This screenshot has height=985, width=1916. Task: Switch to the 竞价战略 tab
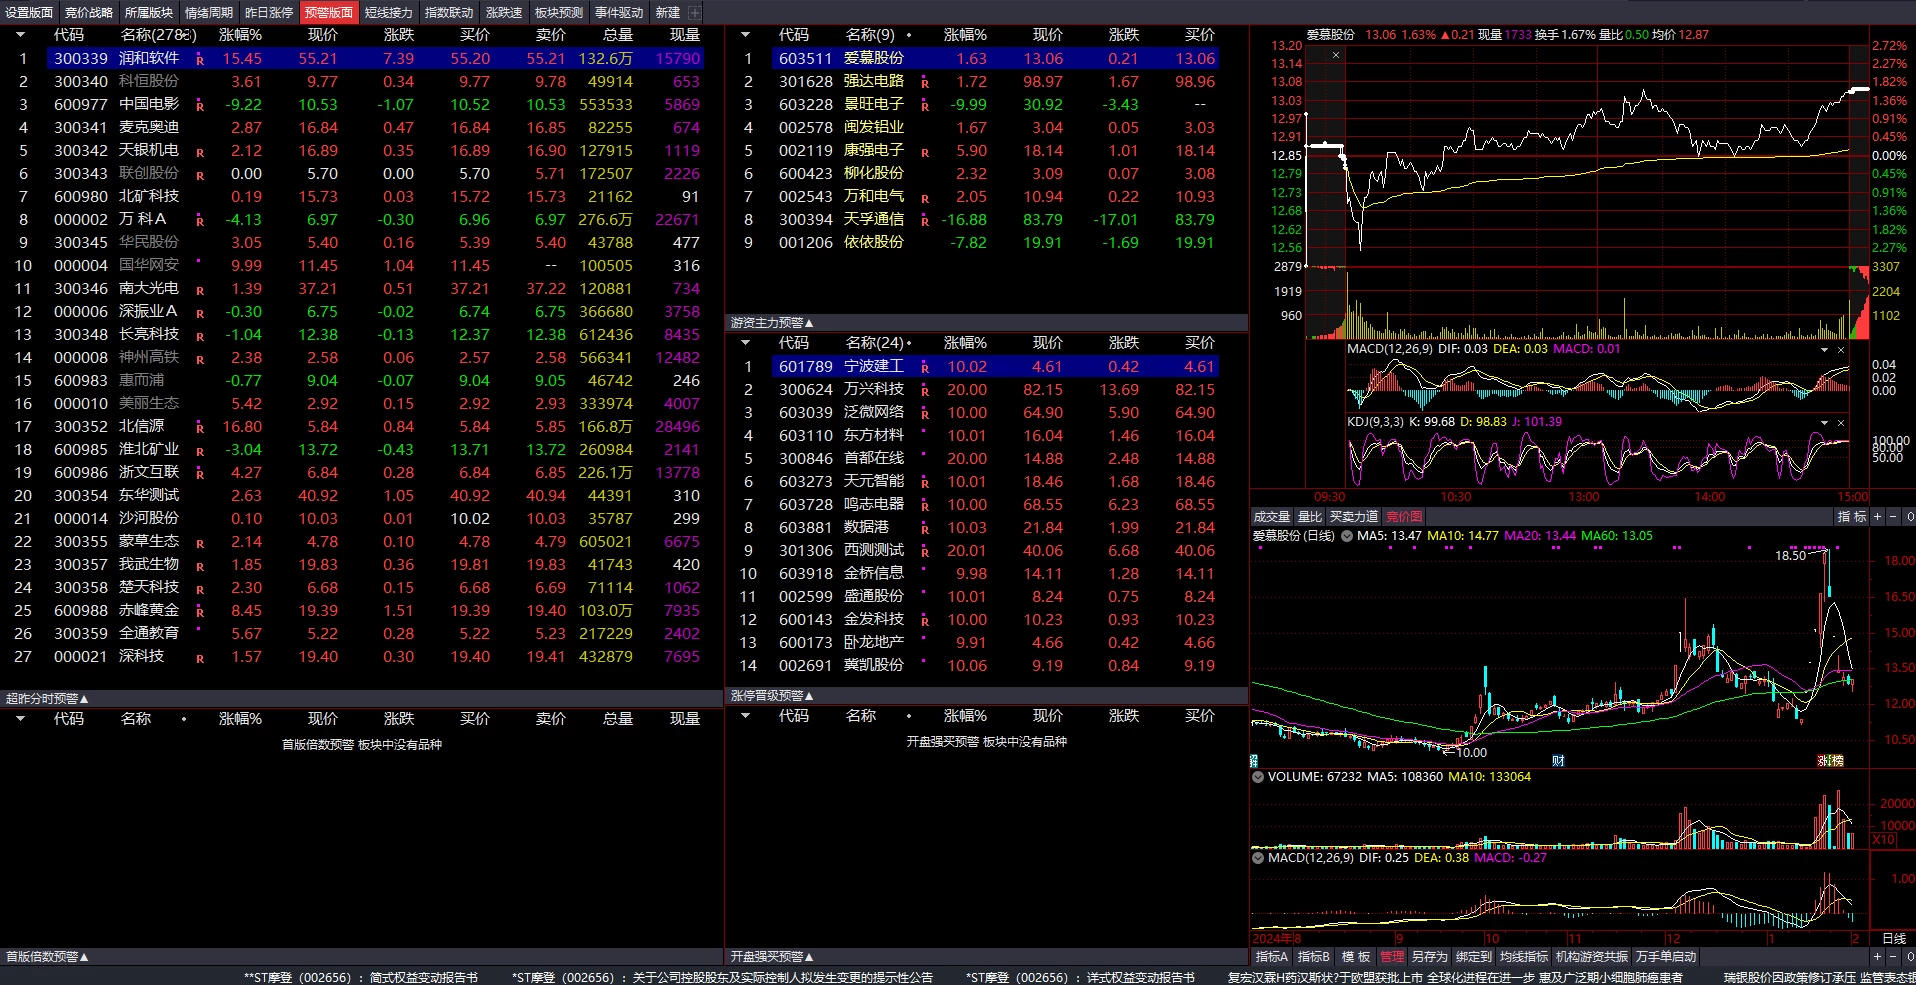point(89,12)
